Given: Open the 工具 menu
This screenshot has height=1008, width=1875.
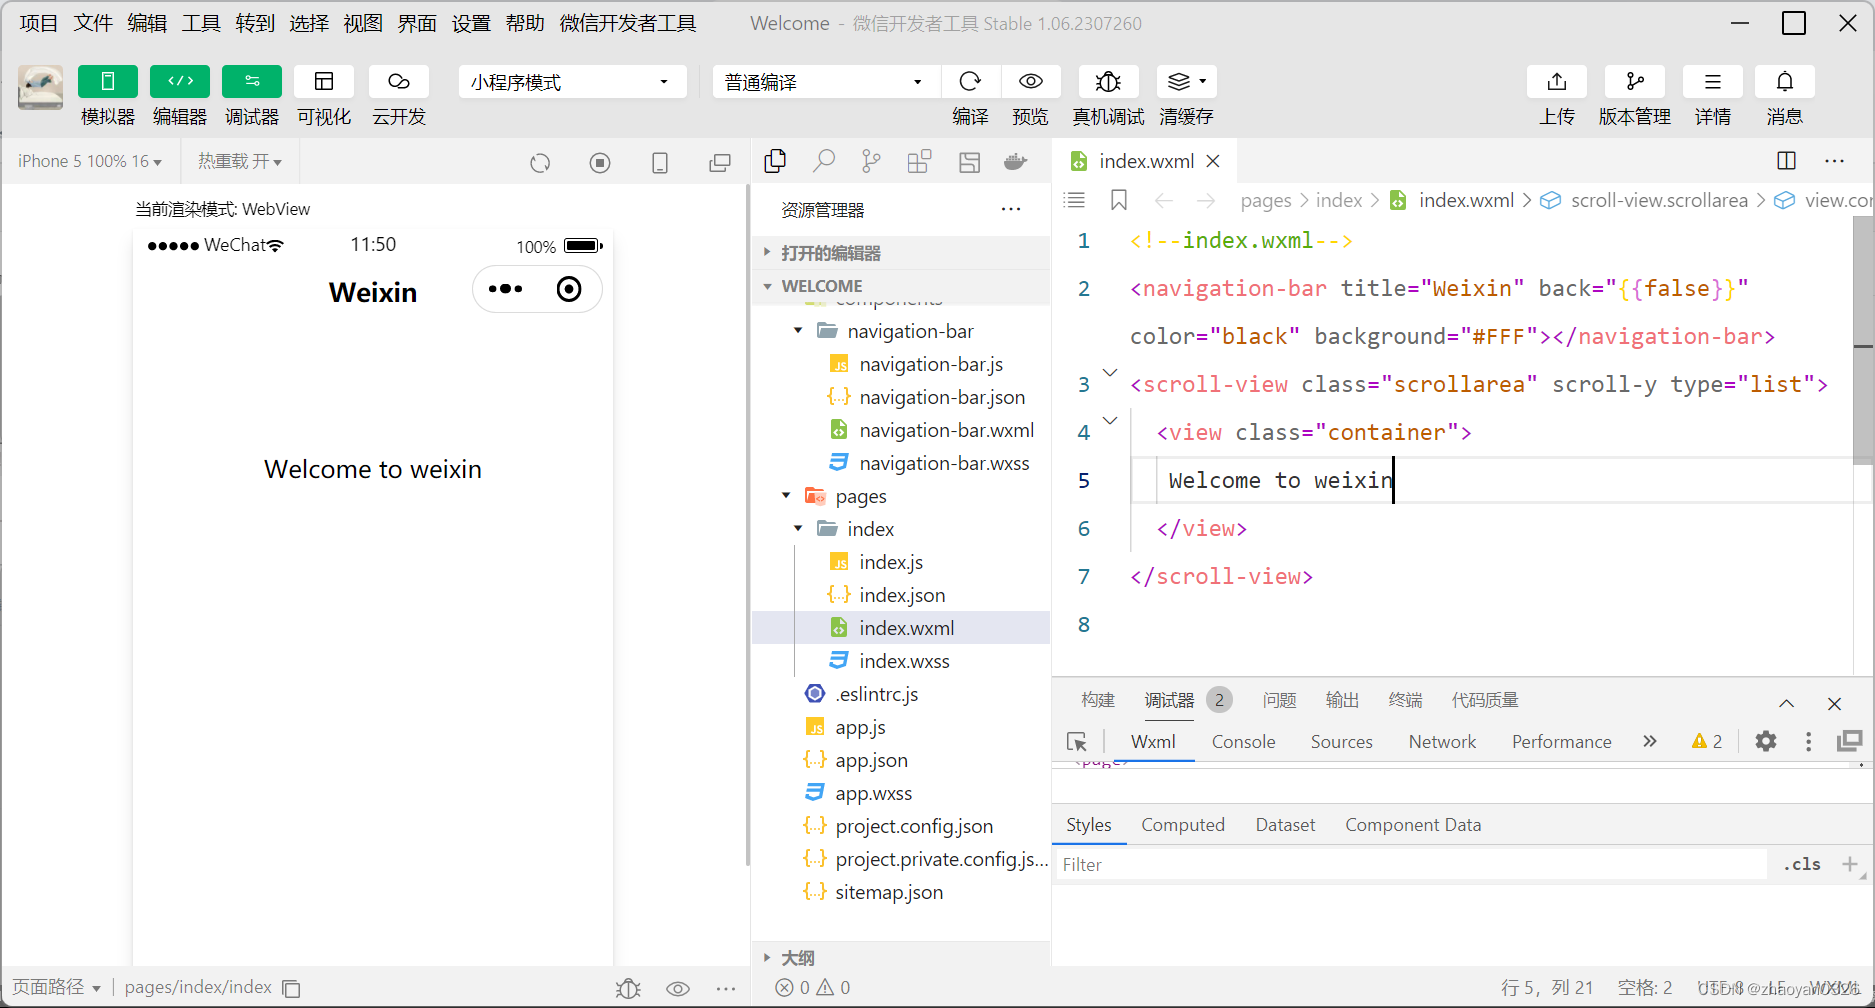Looking at the screenshot, I should (201, 23).
